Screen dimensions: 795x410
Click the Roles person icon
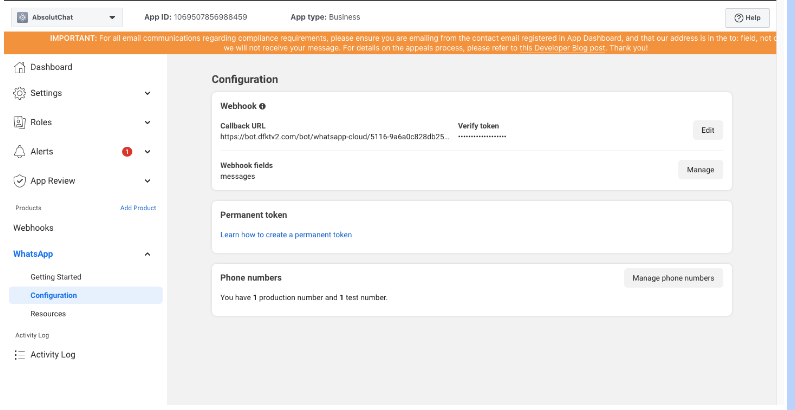pyautogui.click(x=19, y=122)
